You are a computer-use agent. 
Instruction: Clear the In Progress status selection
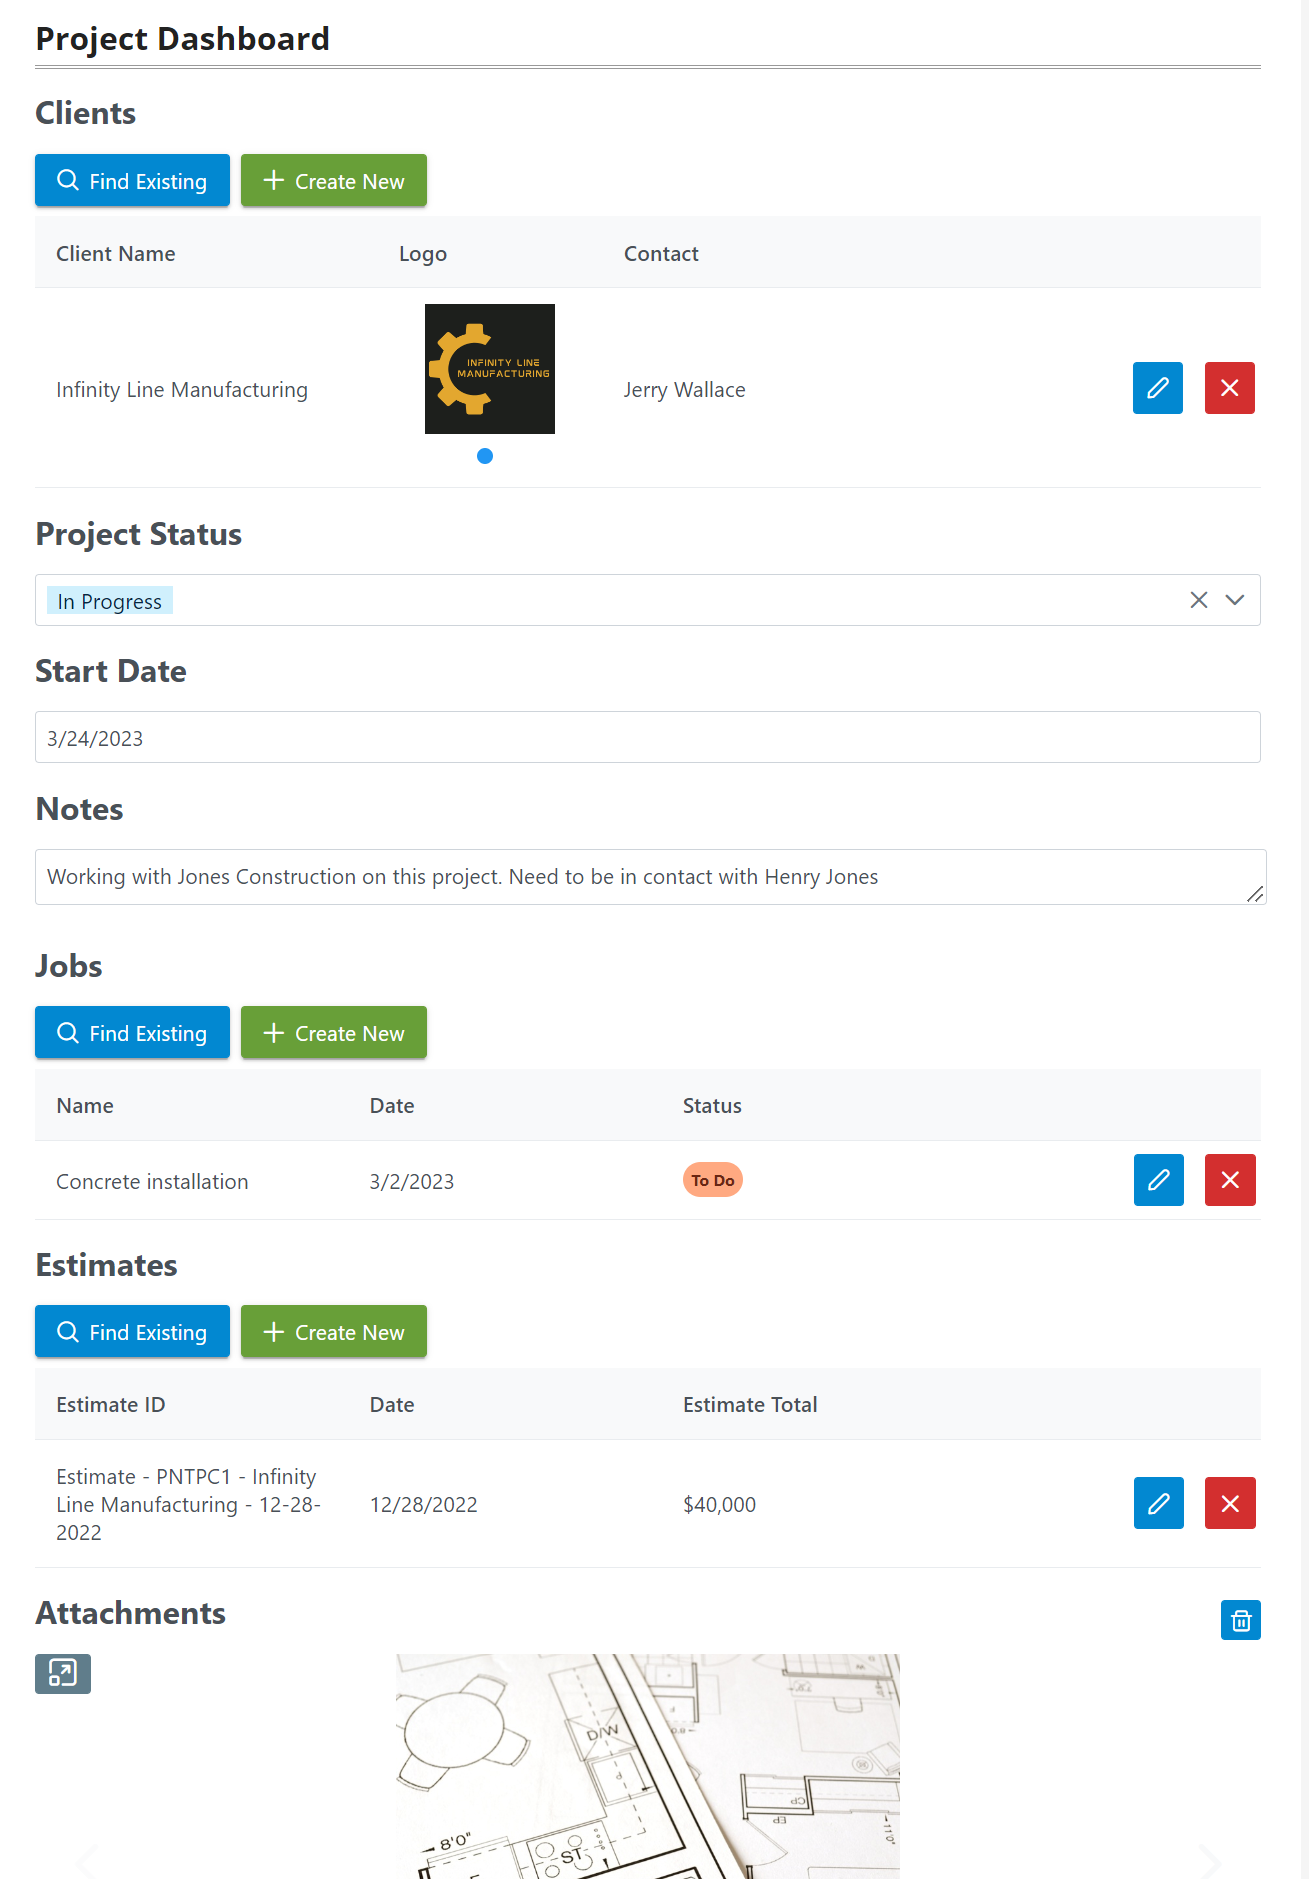(x=1199, y=600)
